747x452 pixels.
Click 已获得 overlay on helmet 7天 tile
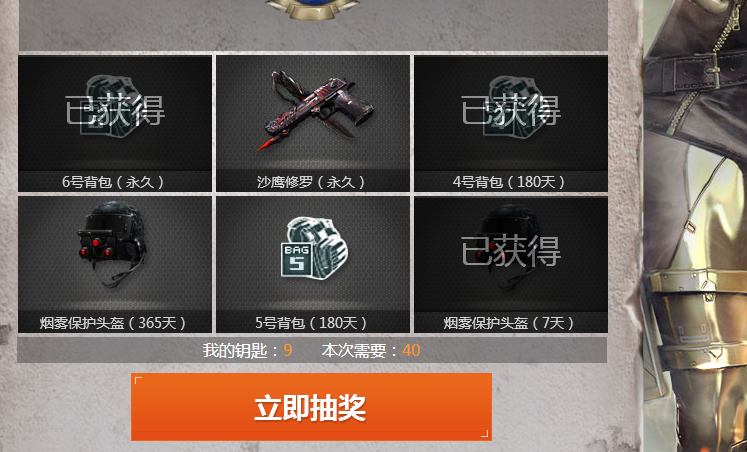[511, 251]
